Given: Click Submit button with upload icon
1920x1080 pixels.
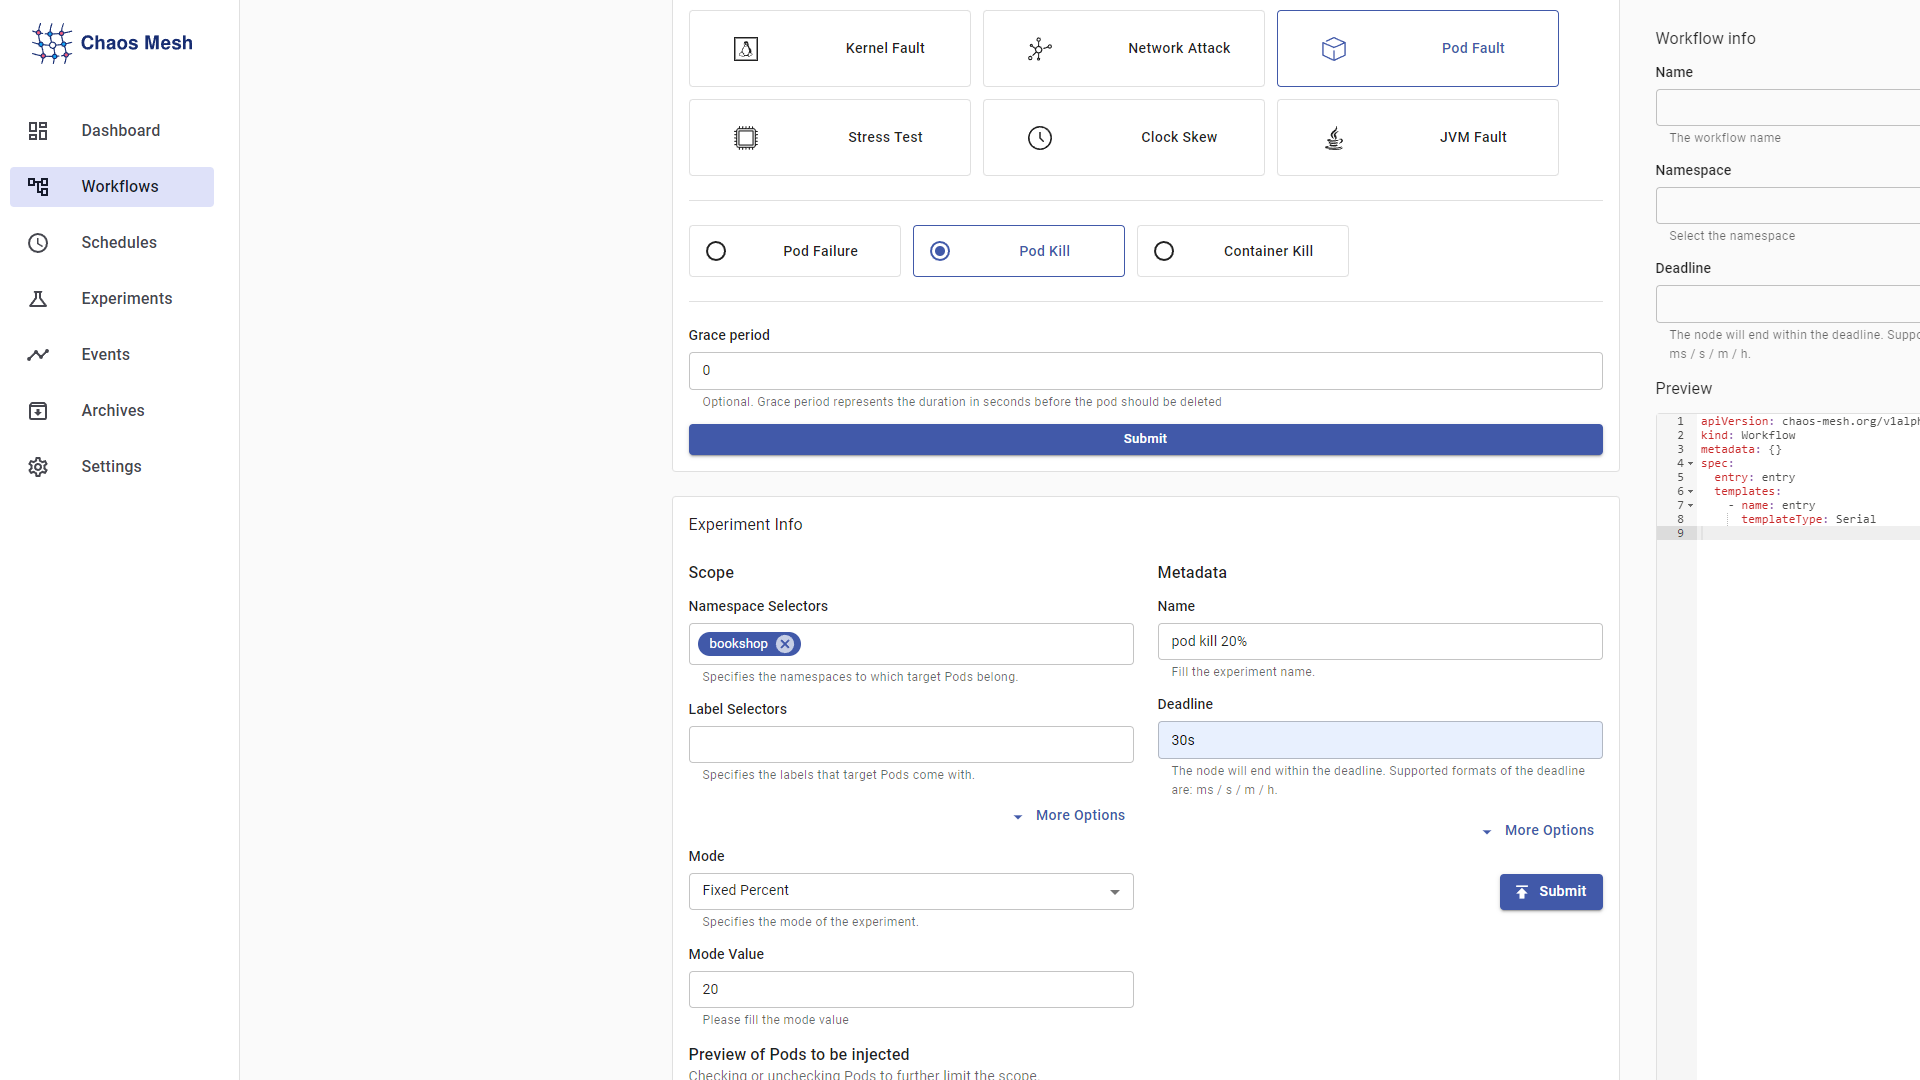Looking at the screenshot, I should [1550, 892].
